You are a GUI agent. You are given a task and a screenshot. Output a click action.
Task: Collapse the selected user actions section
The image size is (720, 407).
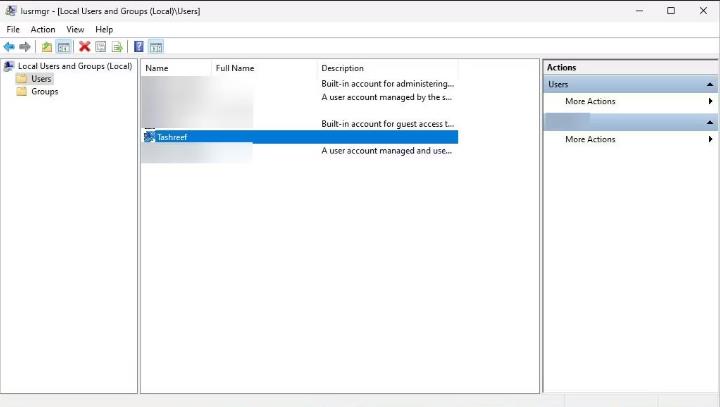[x=710, y=122]
